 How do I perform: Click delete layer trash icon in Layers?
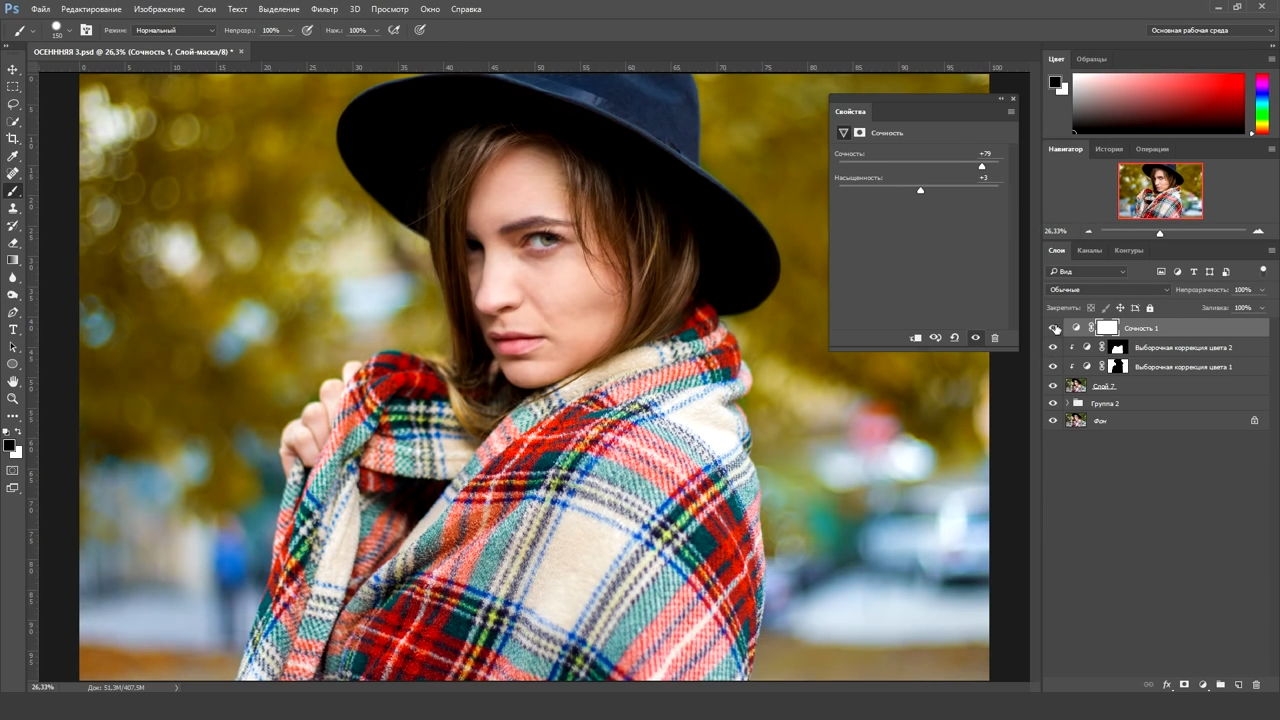pos(1255,685)
